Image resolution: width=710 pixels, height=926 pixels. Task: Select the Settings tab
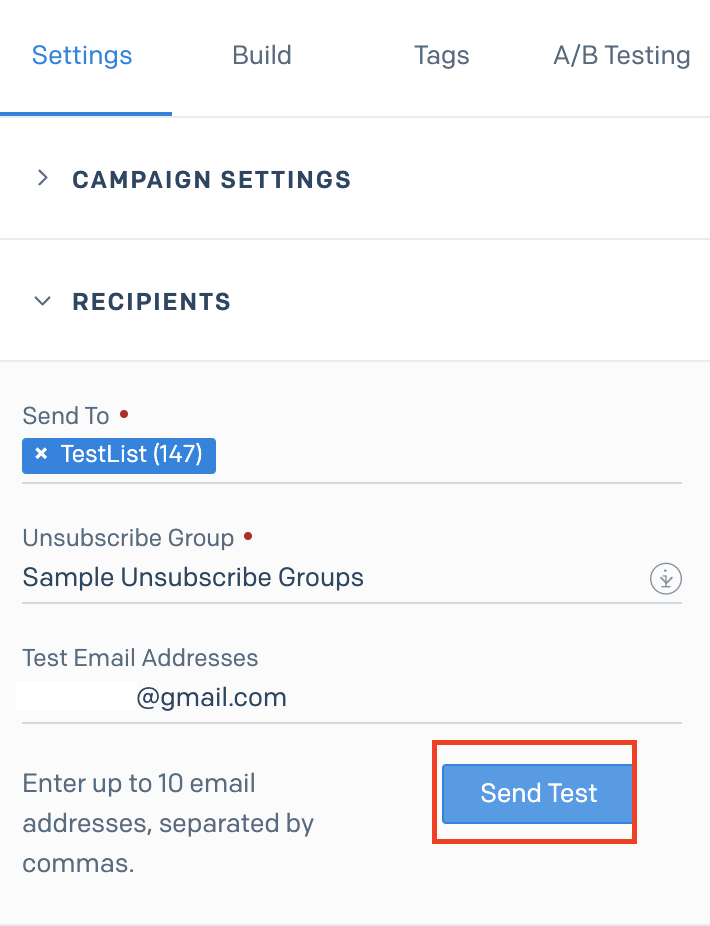pos(82,56)
